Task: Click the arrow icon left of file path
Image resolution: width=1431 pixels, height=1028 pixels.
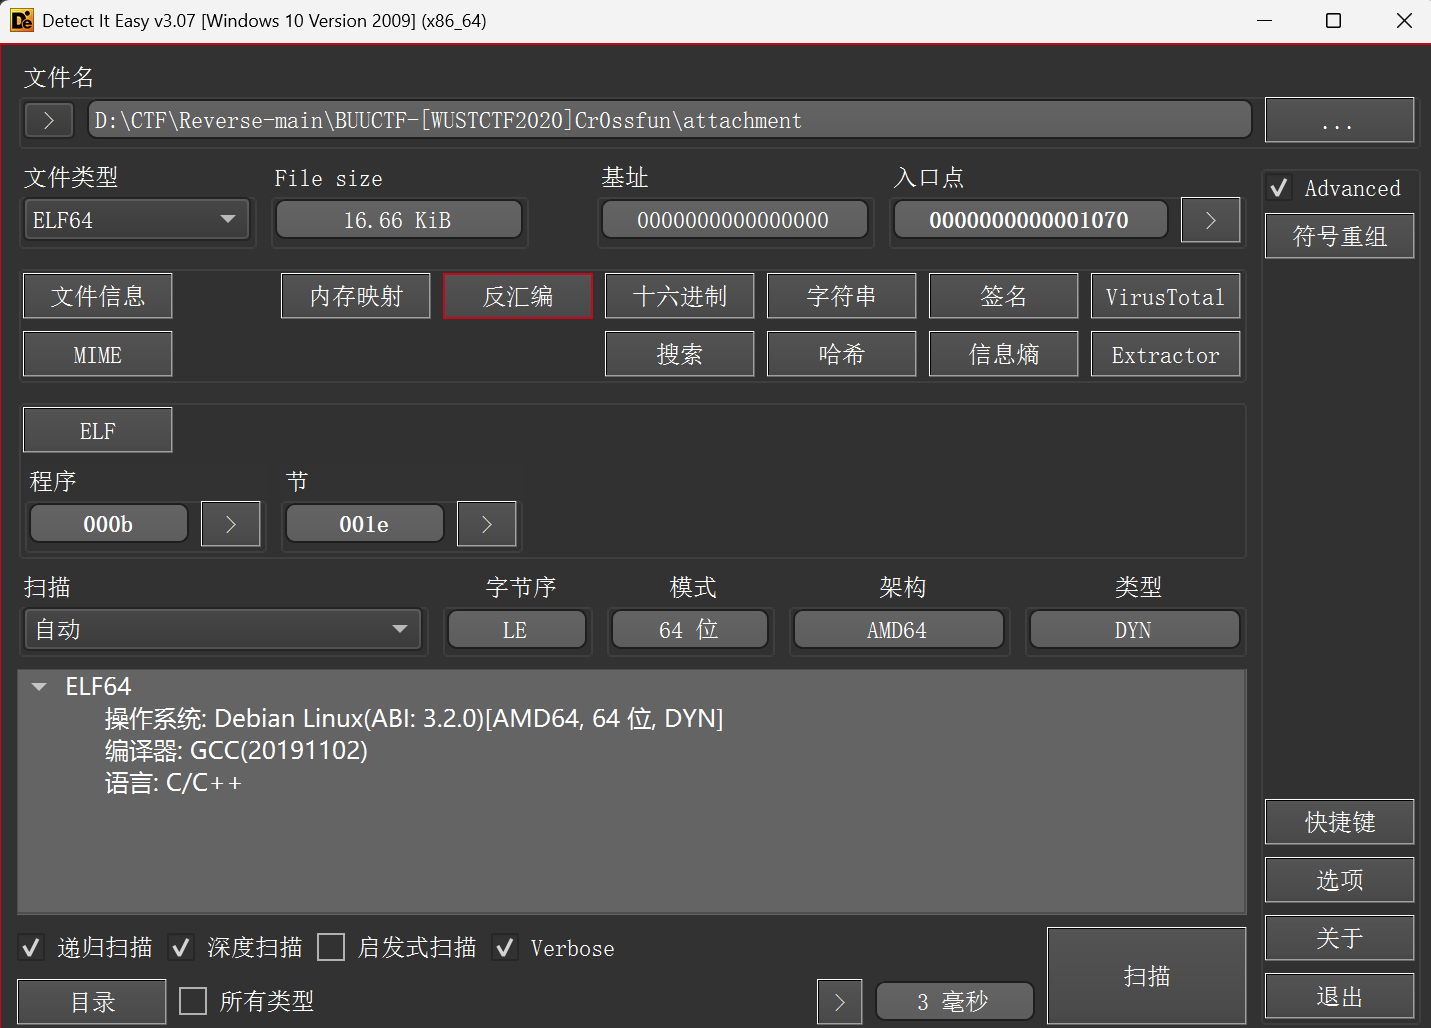Action: 48,121
